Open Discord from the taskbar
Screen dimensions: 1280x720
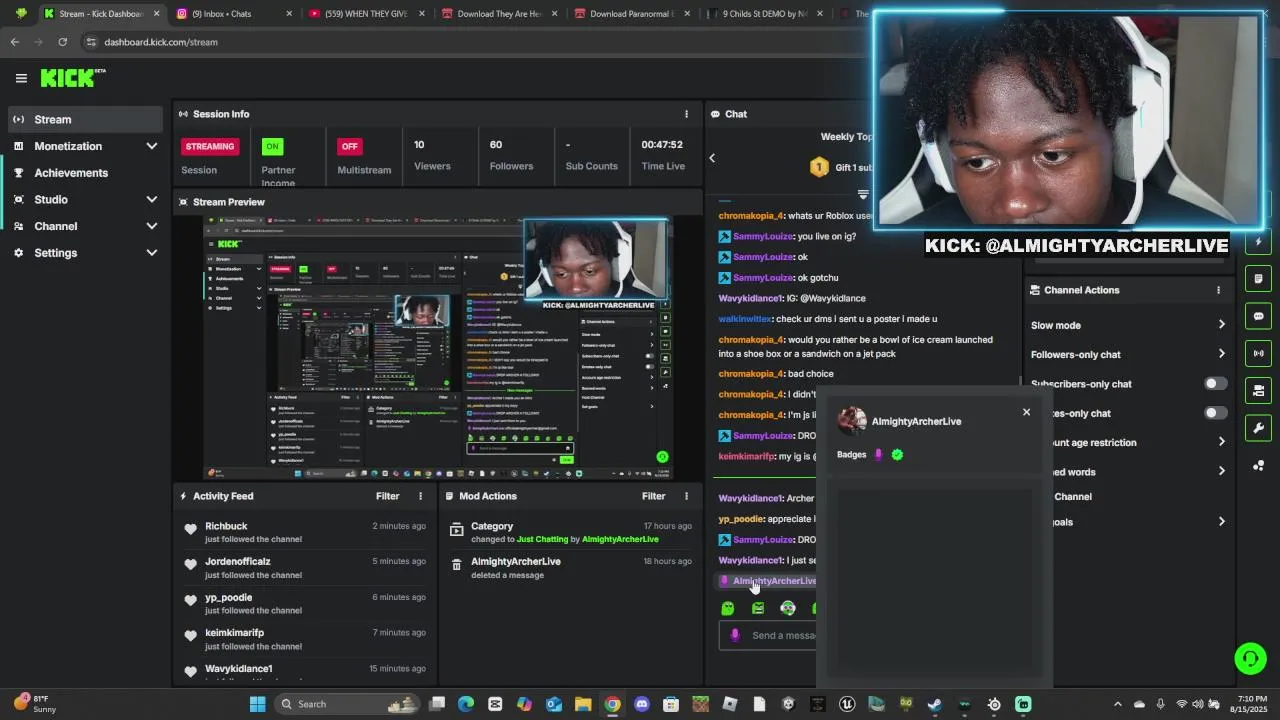(642, 704)
